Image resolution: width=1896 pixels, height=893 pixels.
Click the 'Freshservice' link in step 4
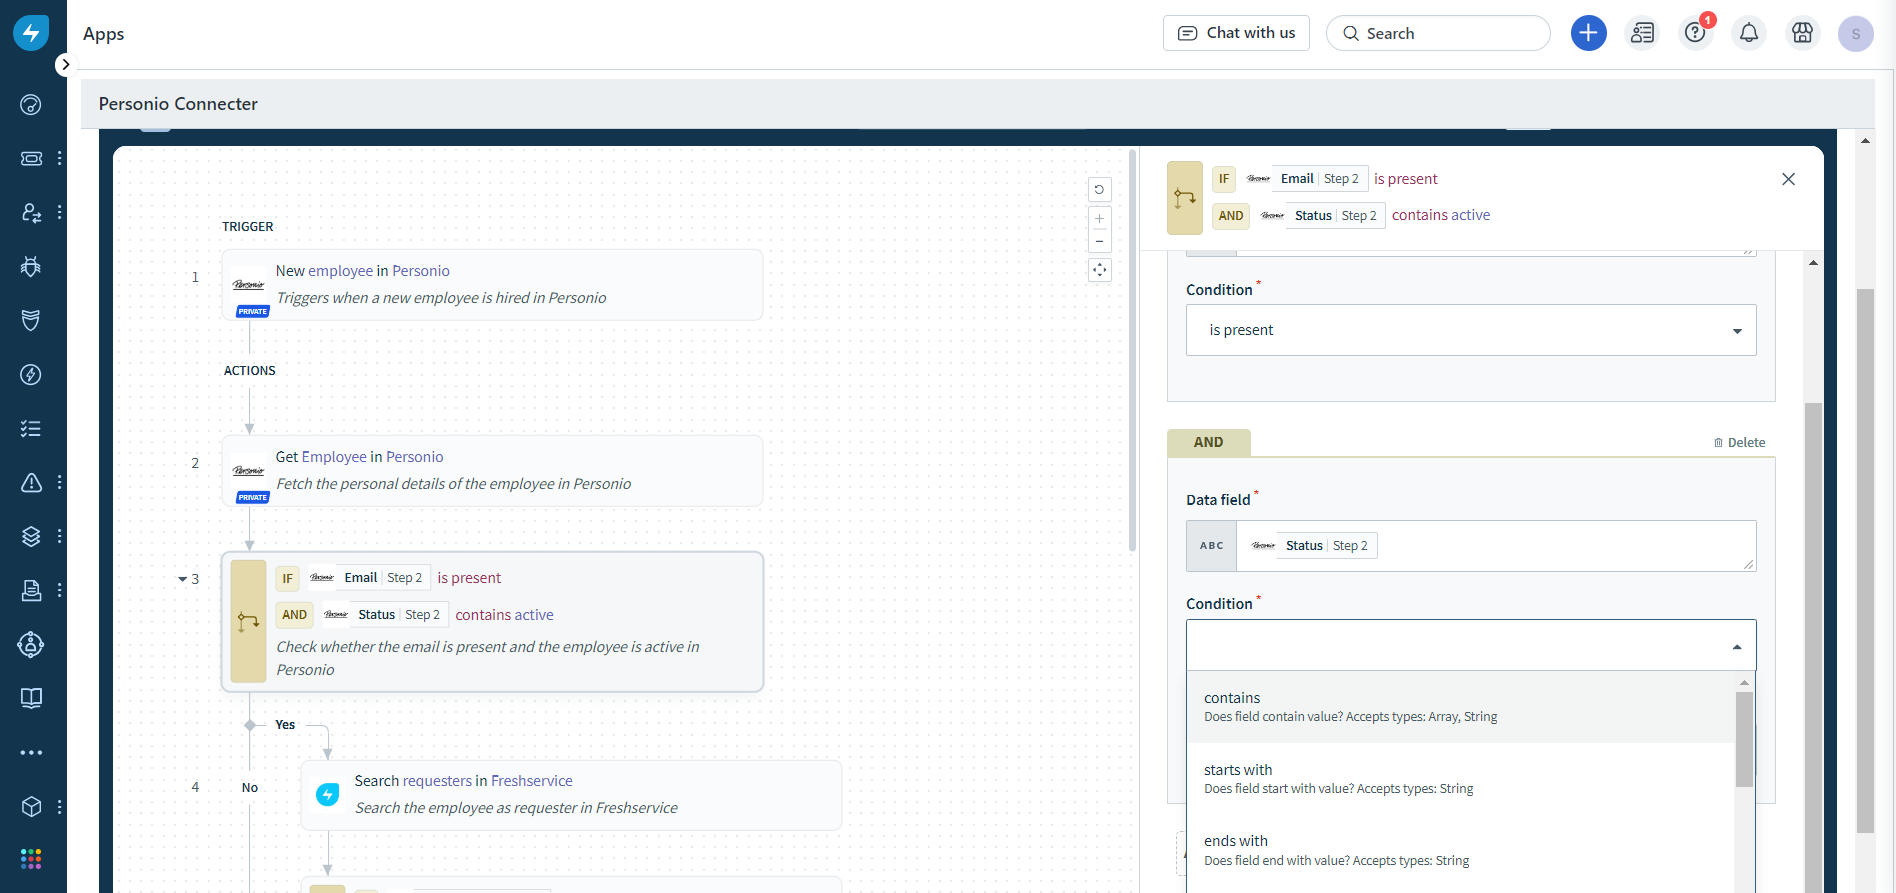532,781
